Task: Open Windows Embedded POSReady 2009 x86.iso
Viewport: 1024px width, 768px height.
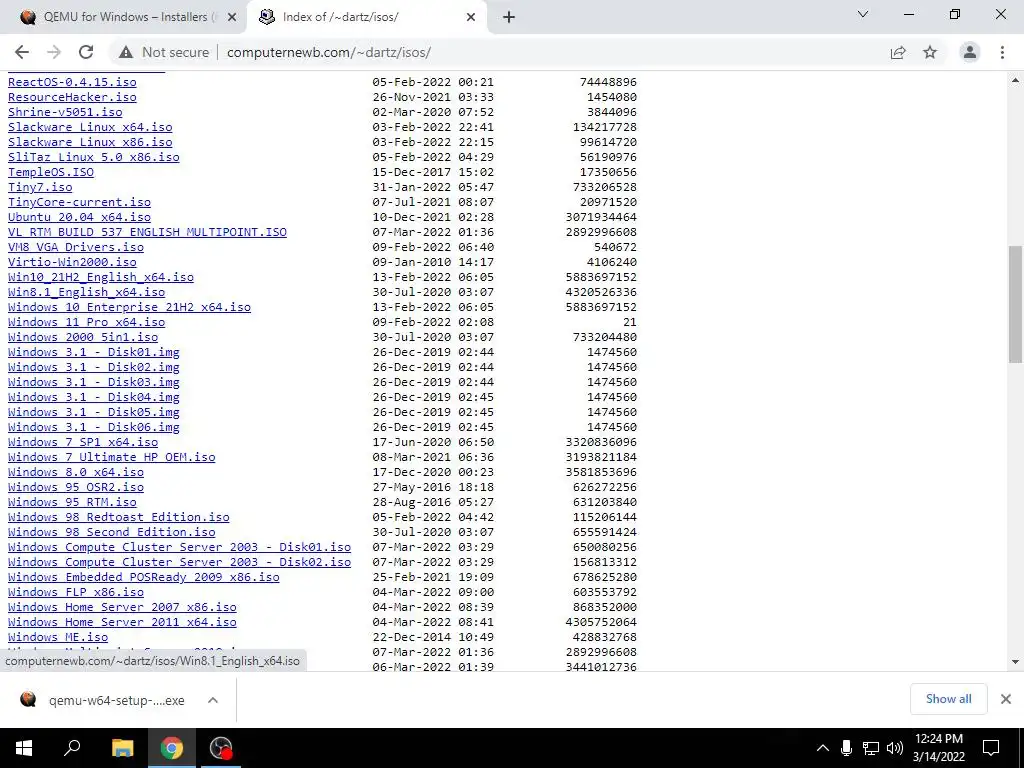Action: (x=144, y=578)
